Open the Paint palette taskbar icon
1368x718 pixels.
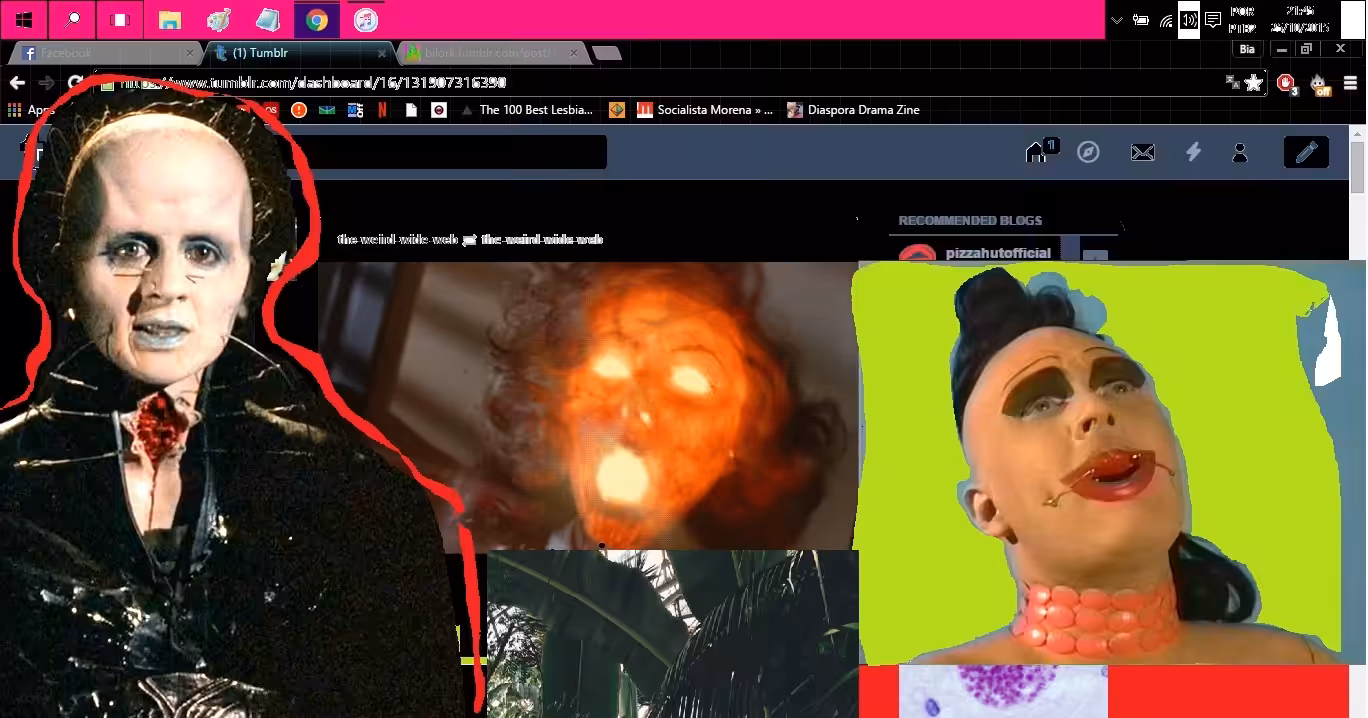(218, 20)
